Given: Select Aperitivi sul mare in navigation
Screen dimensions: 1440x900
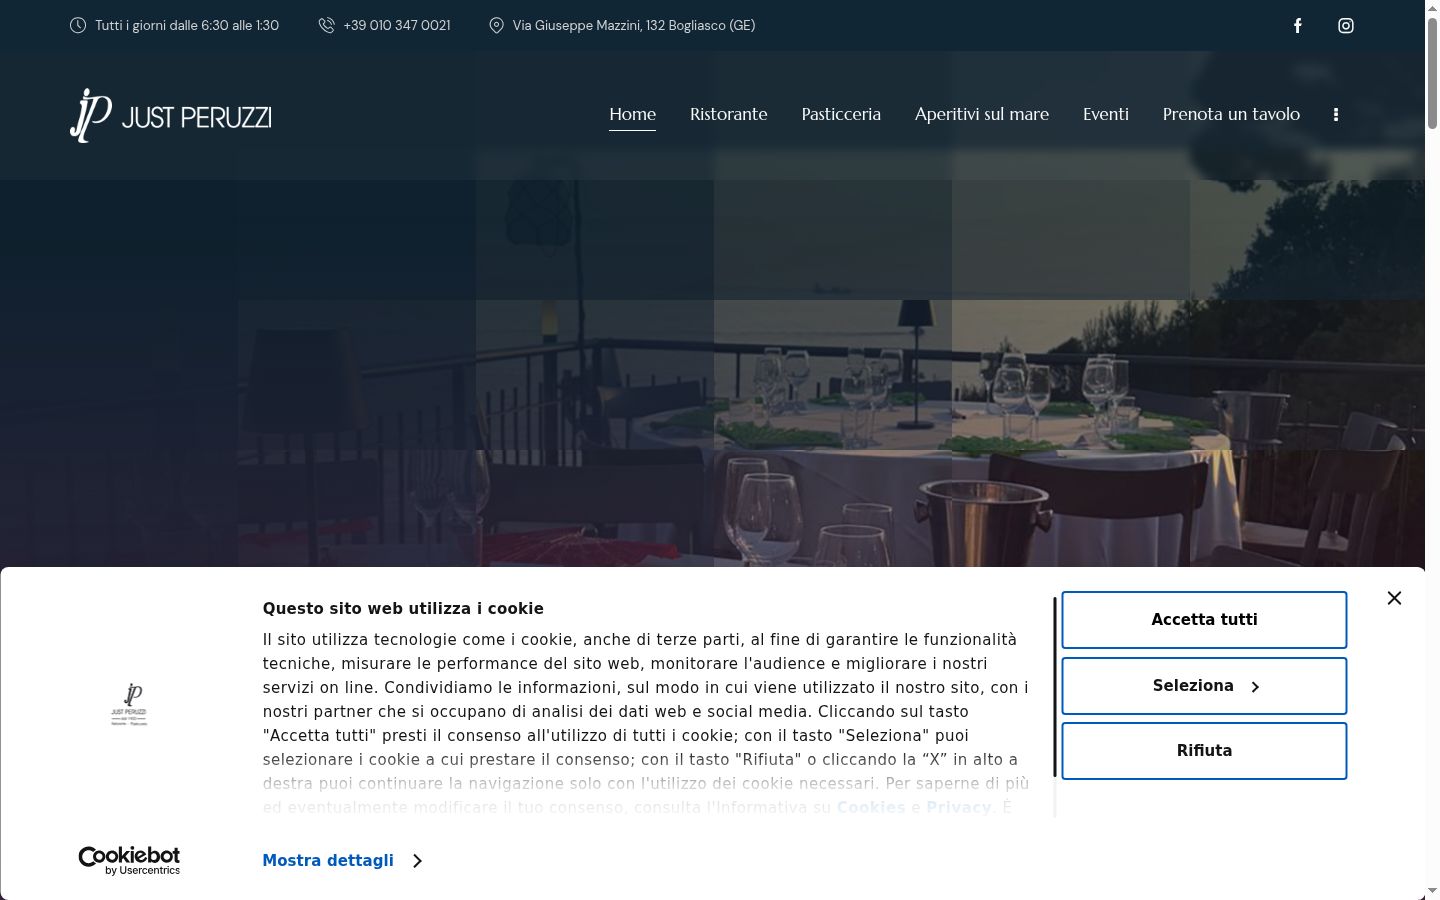Looking at the screenshot, I should point(982,114).
